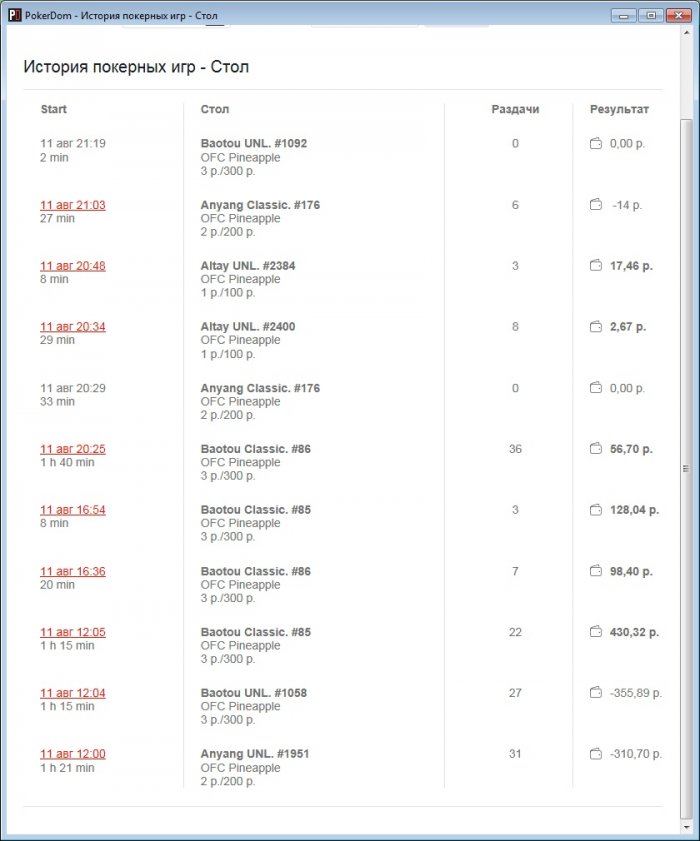This screenshot has height=841, width=700.
Task: Click wallet icon beside -355,89 р. result
Action: point(596,693)
